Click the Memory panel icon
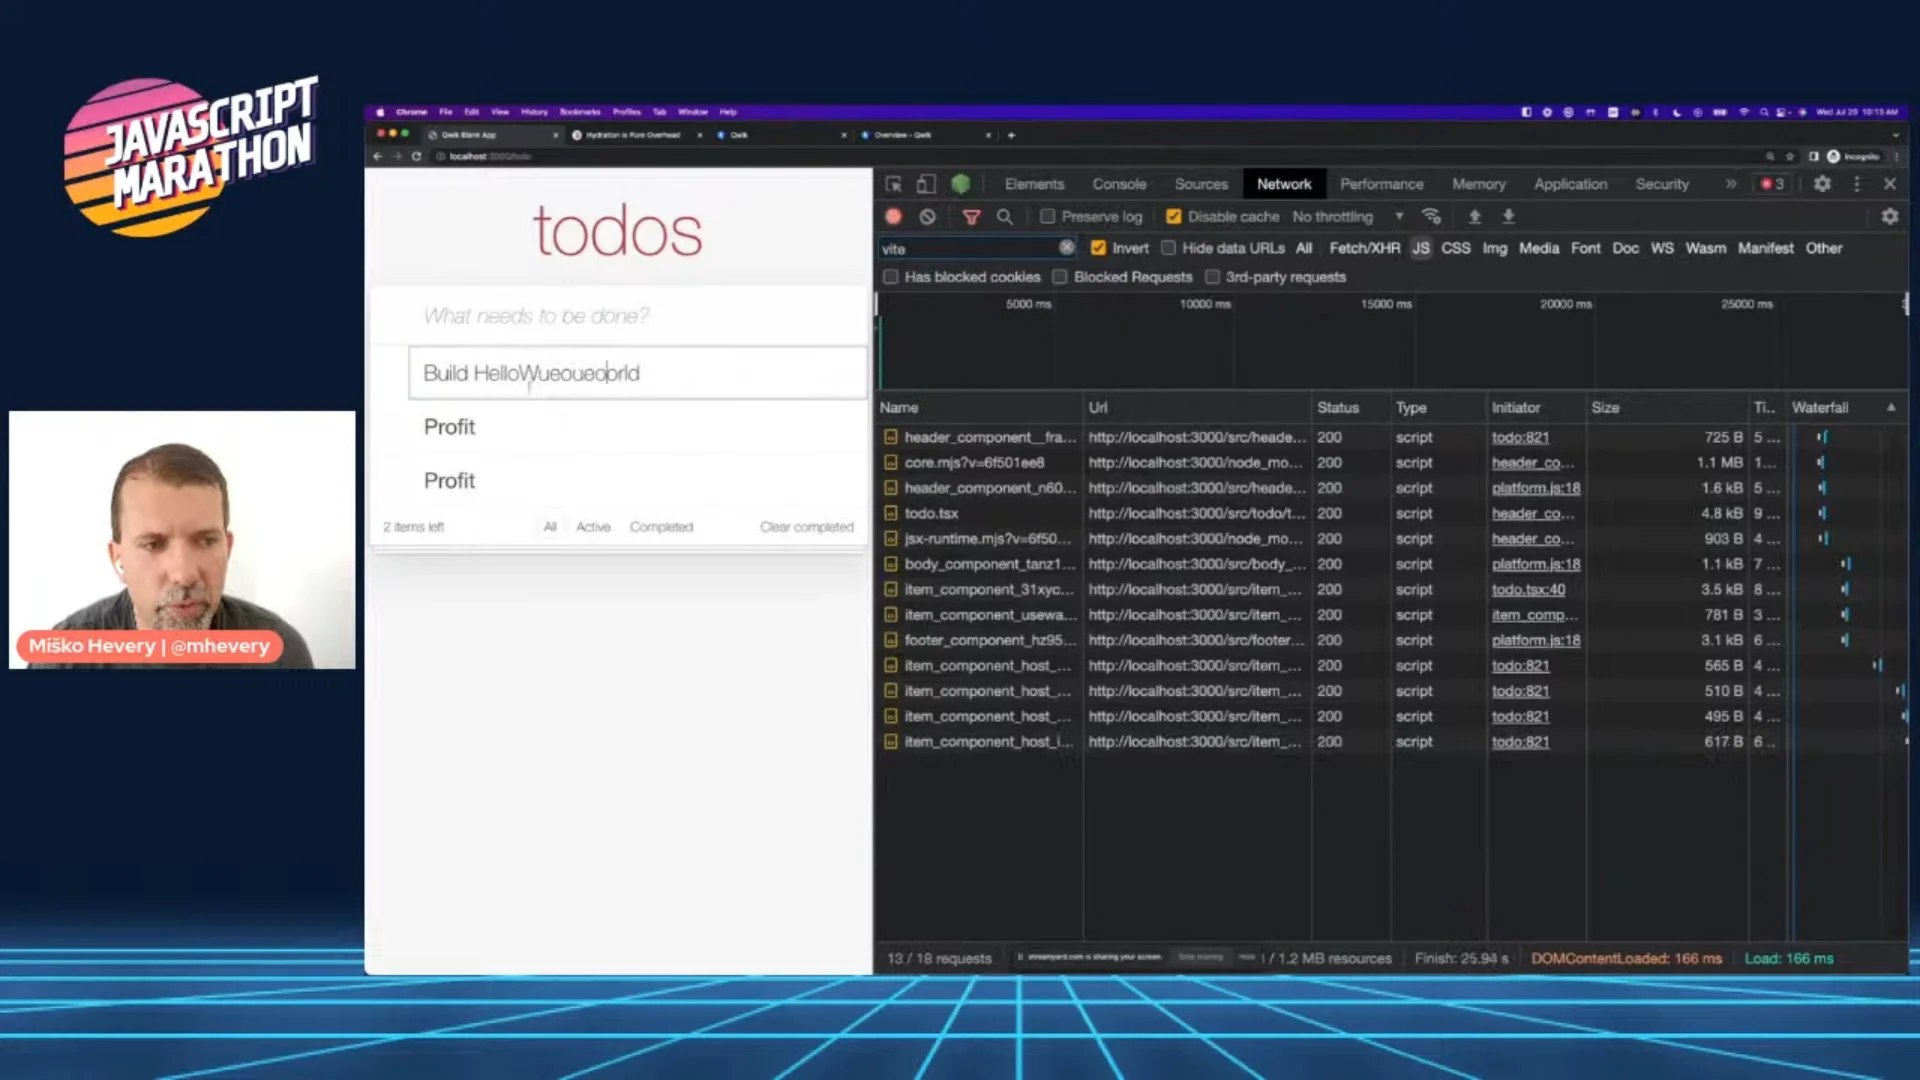 1478,183
